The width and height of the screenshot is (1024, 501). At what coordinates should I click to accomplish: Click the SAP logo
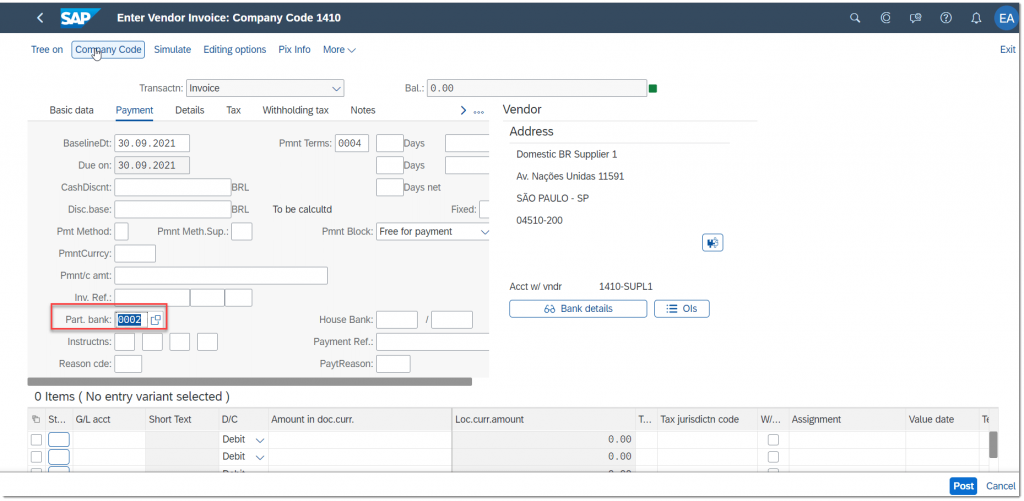click(x=80, y=18)
